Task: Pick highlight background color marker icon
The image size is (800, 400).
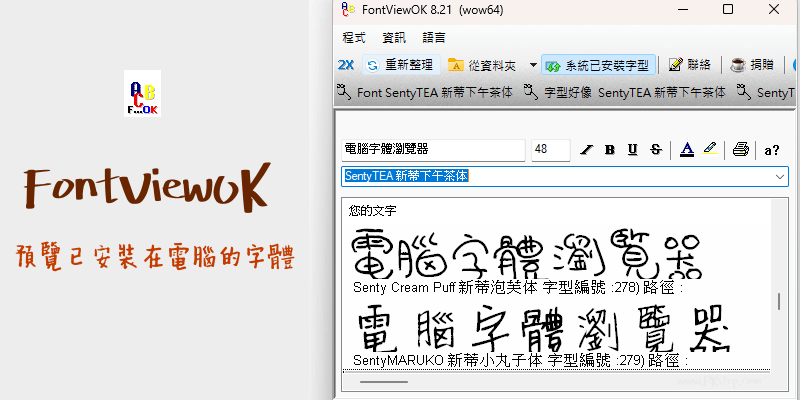Action: (x=710, y=149)
